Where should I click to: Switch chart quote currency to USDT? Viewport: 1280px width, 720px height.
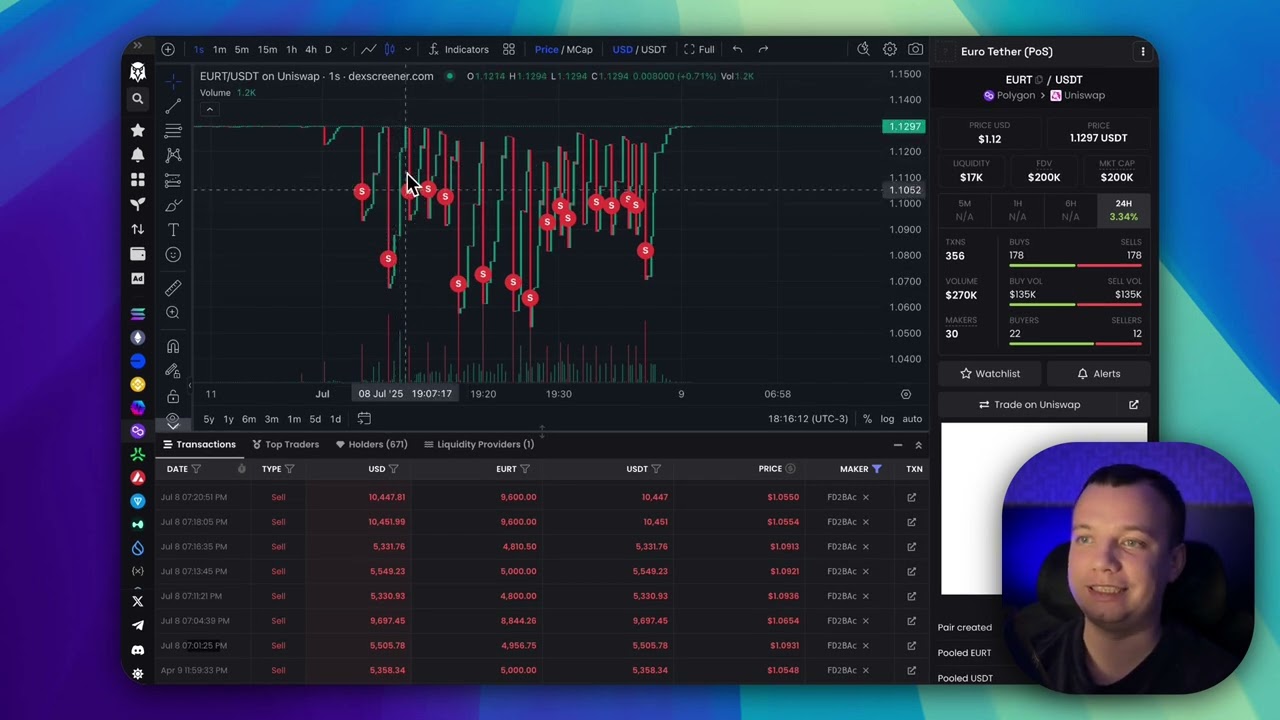[x=654, y=49]
